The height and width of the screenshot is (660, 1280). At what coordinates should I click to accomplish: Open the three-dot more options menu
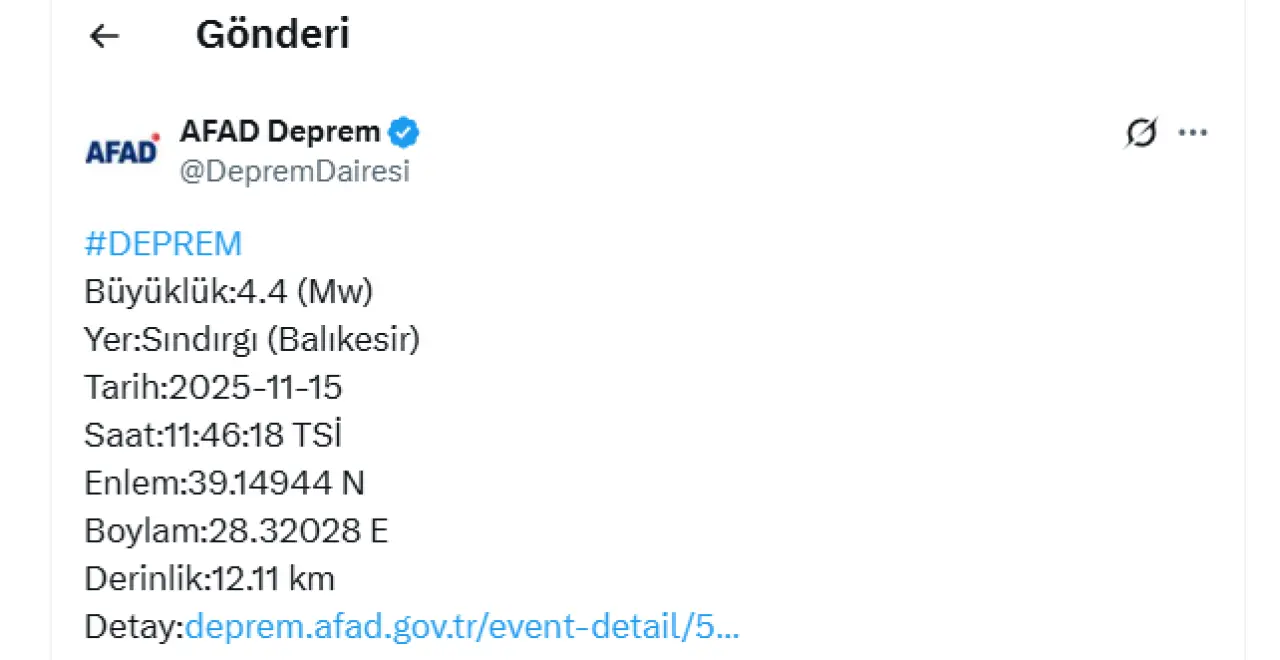point(1193,133)
